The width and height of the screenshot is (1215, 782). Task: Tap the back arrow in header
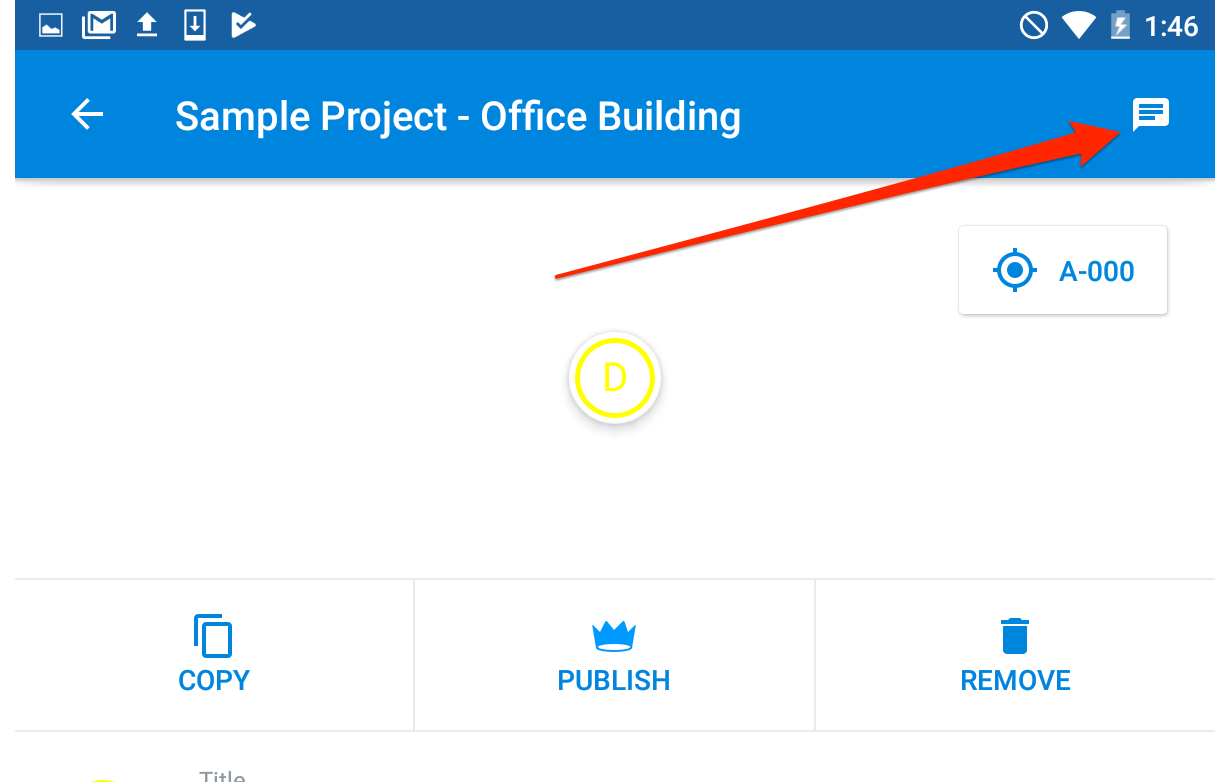(x=87, y=116)
